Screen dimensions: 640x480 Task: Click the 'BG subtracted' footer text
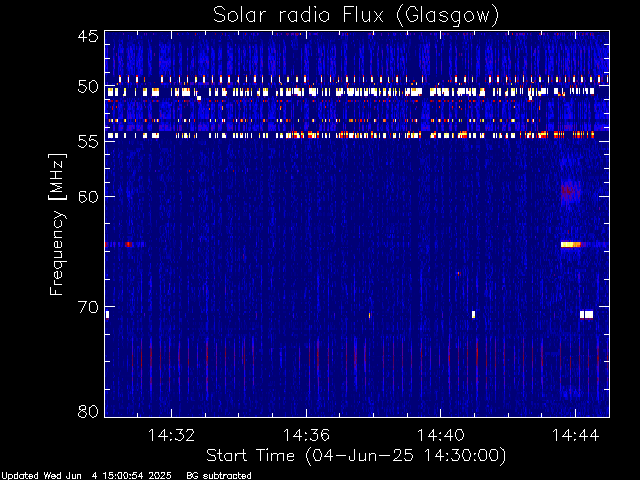coord(219,476)
